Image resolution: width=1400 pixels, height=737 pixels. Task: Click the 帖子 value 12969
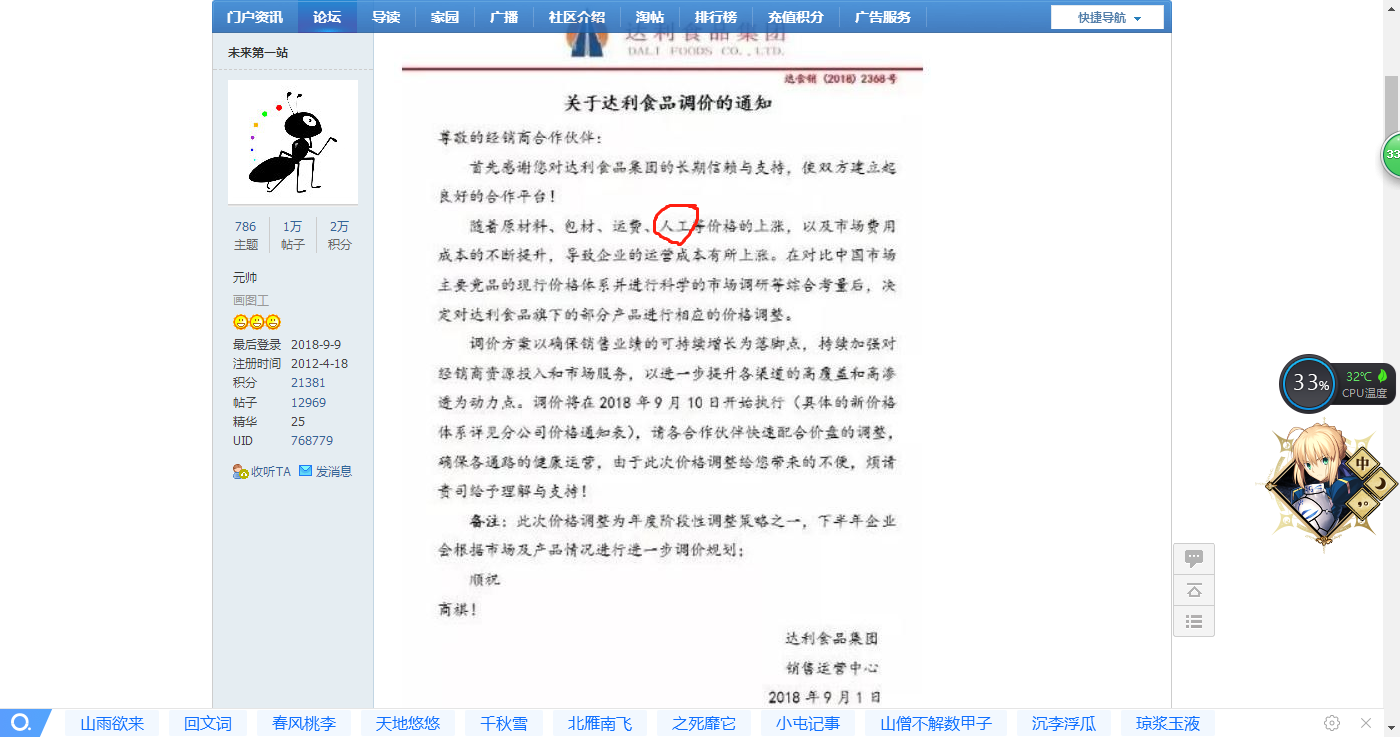[x=308, y=403]
